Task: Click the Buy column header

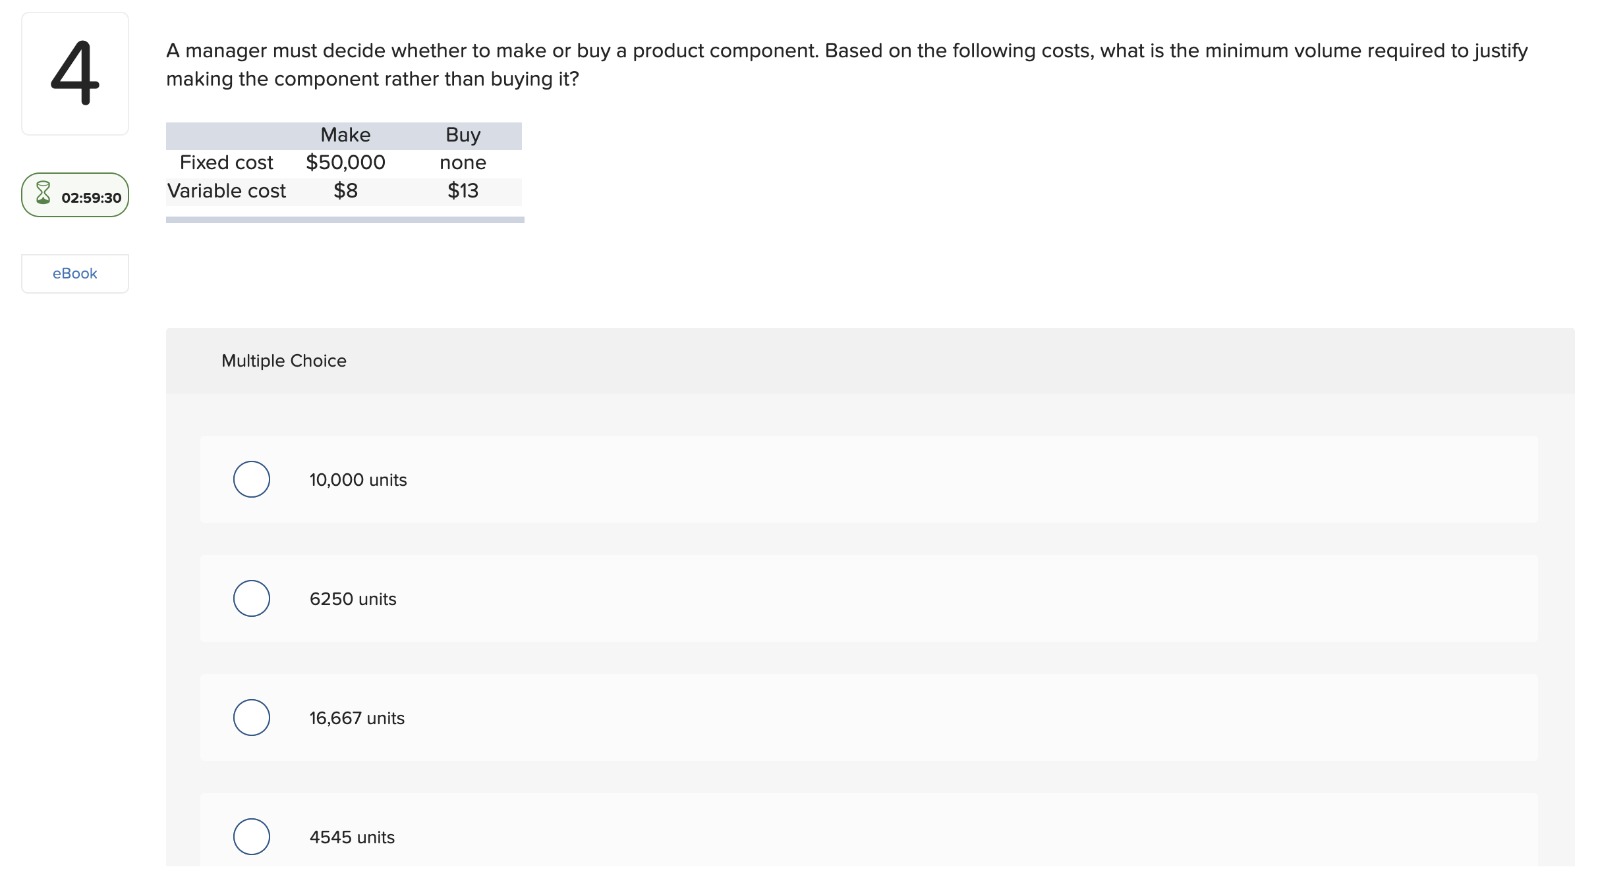Action: pyautogui.click(x=463, y=135)
